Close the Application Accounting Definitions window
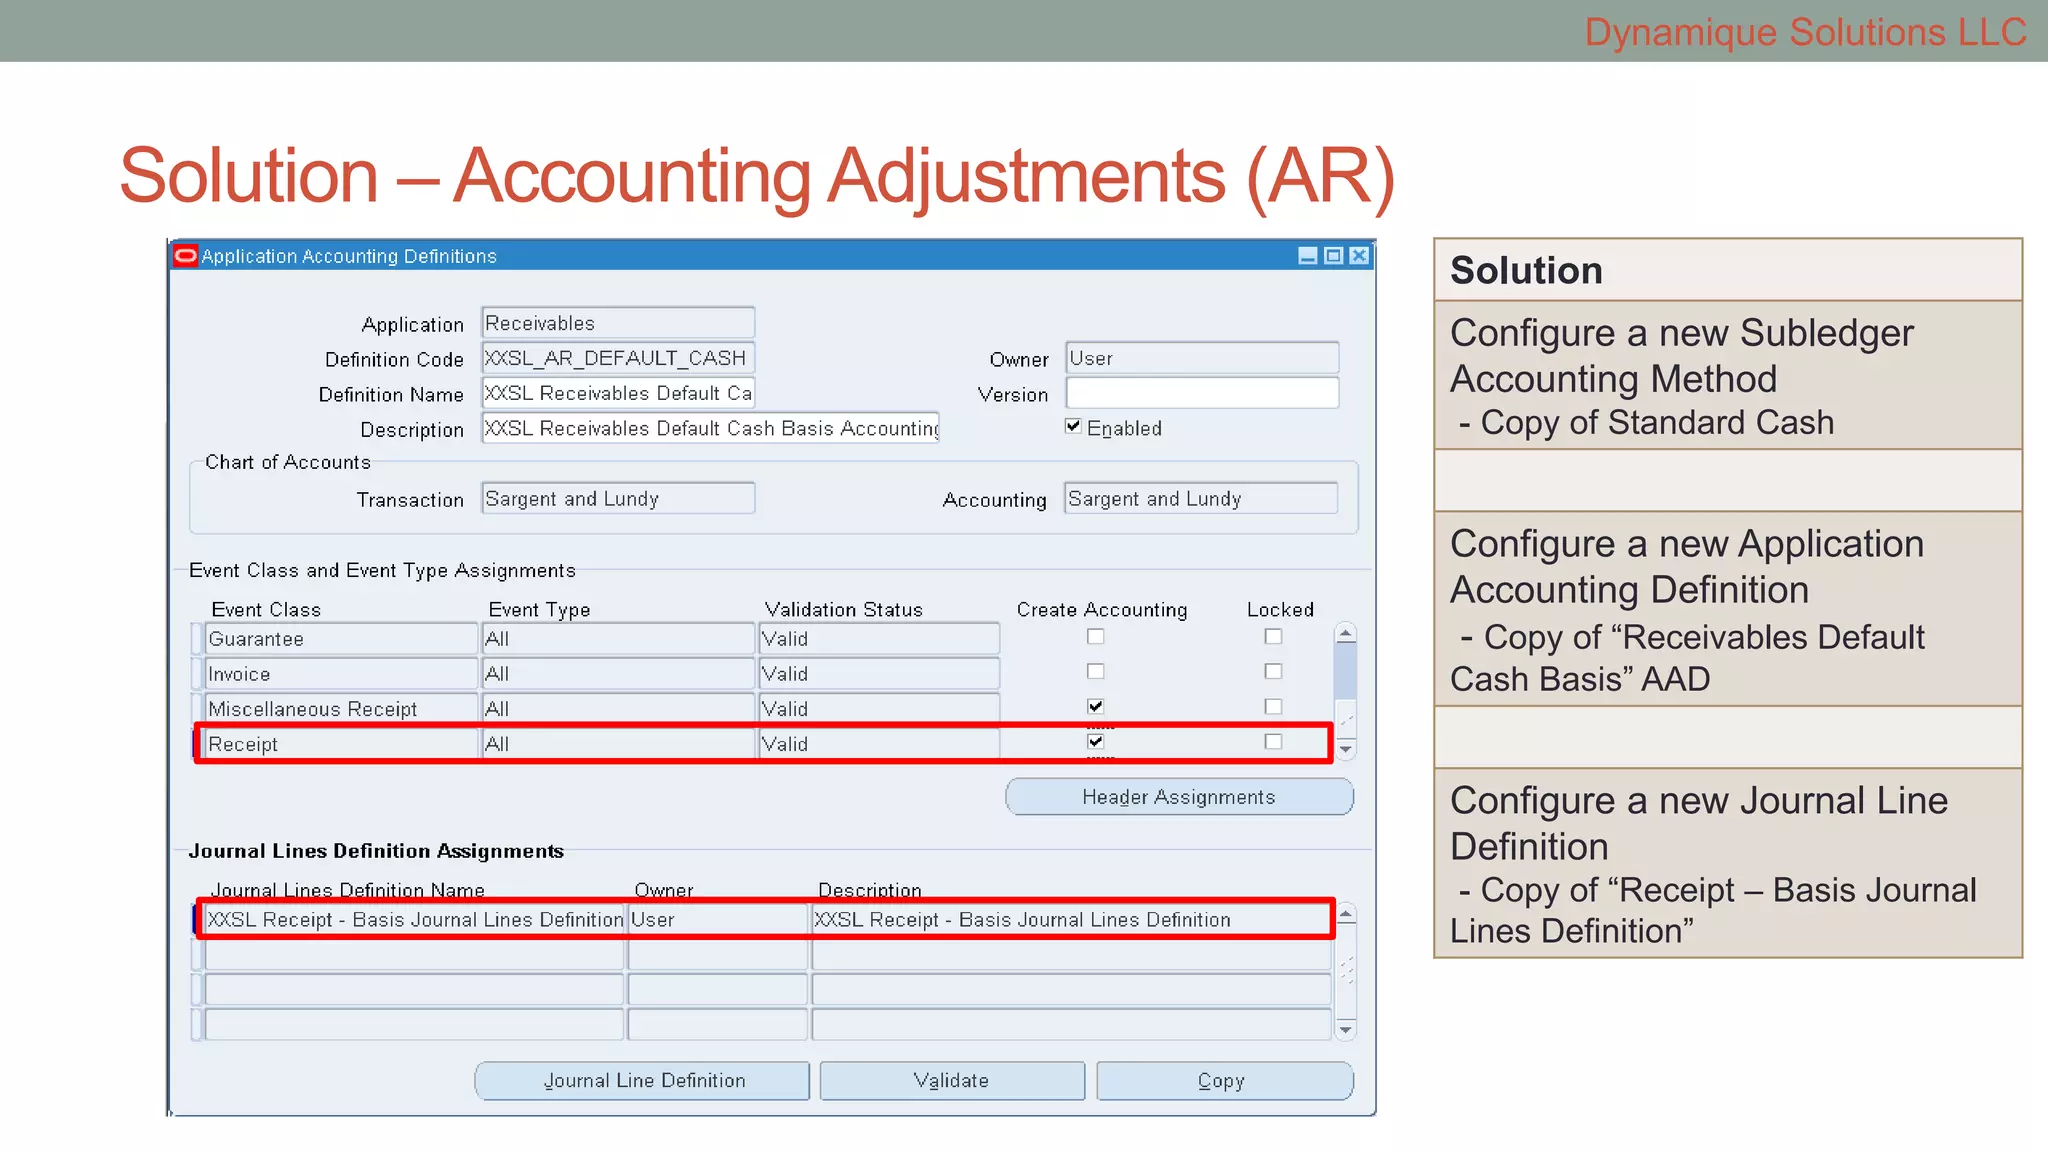 pos(1359,256)
